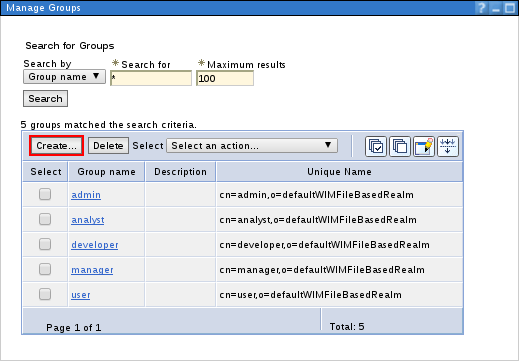Image resolution: width=519 pixels, height=361 pixels.
Task: Open the developer group link
Action: (95, 245)
